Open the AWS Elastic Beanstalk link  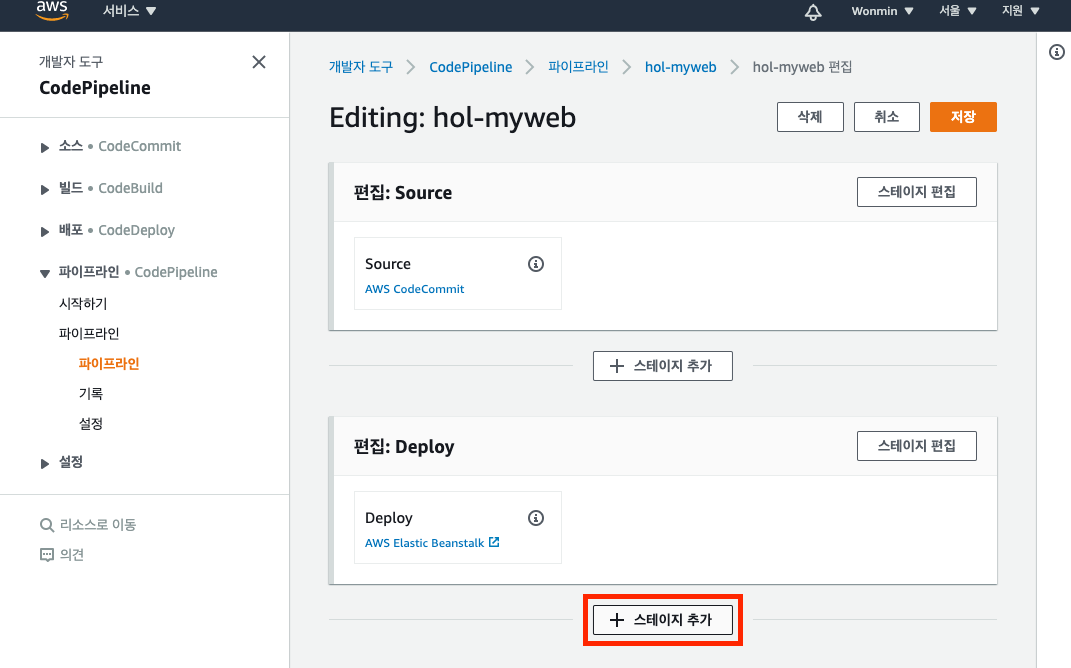click(x=424, y=543)
